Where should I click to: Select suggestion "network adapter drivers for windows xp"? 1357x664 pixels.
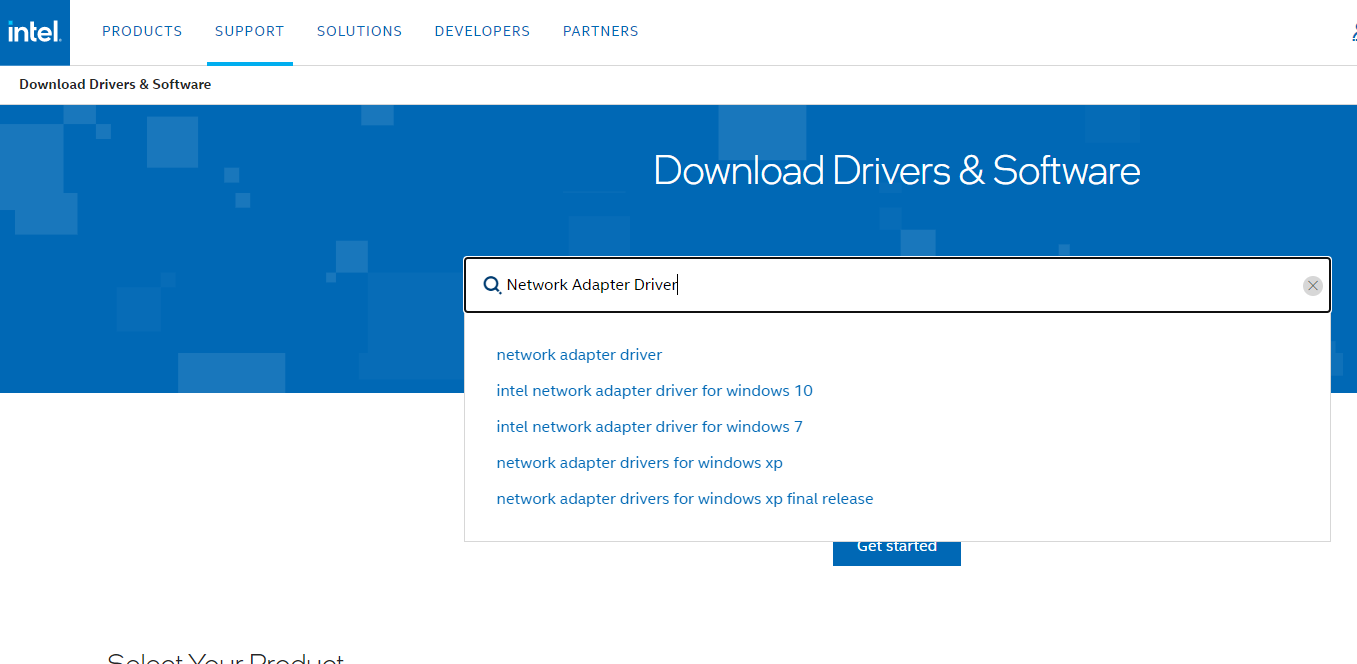click(x=639, y=463)
